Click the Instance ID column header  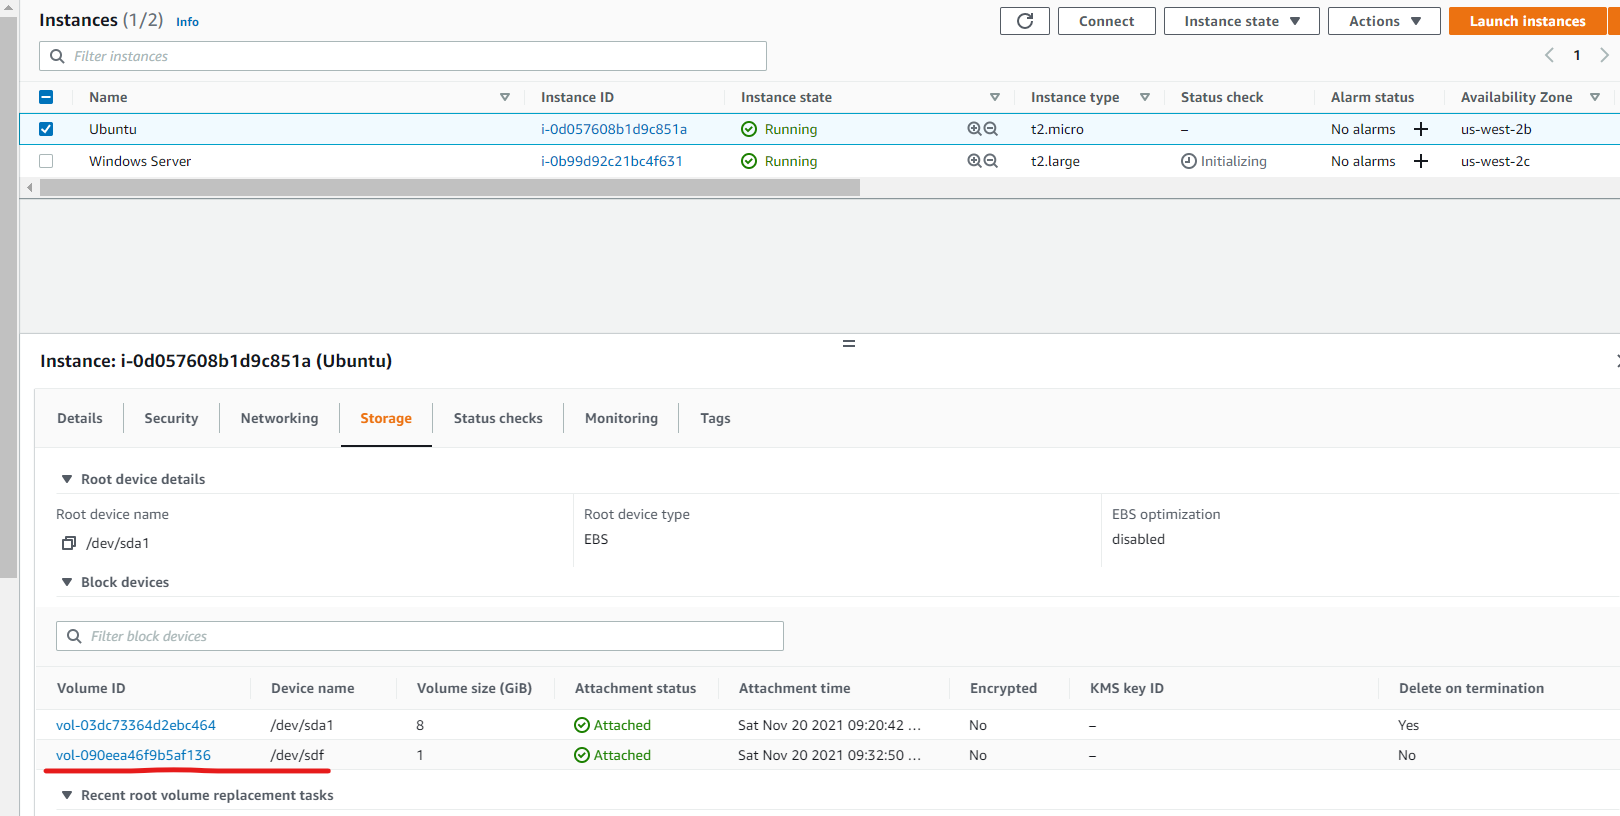577,97
